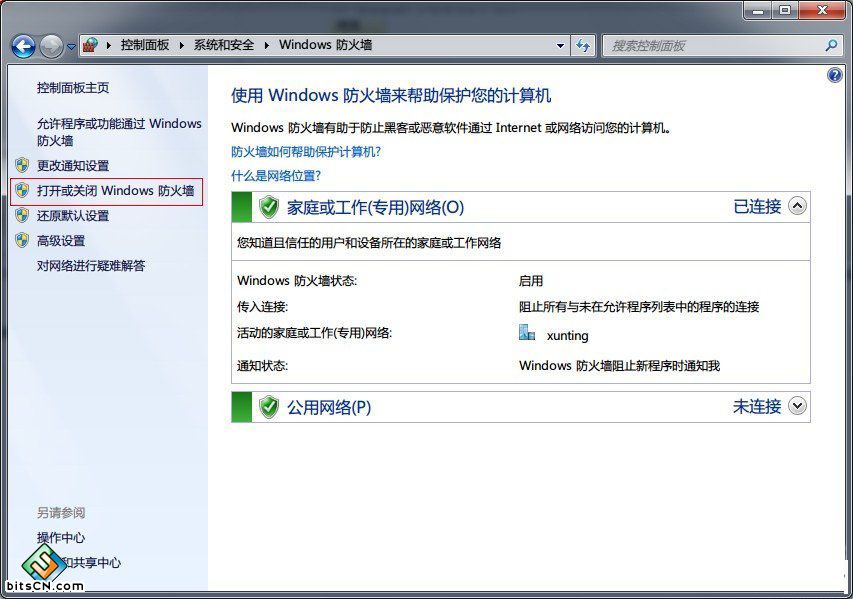Viewport: 853px width, 599px height.
Task: Select 系统和安全 in the address breadcrumb
Action: coord(224,45)
